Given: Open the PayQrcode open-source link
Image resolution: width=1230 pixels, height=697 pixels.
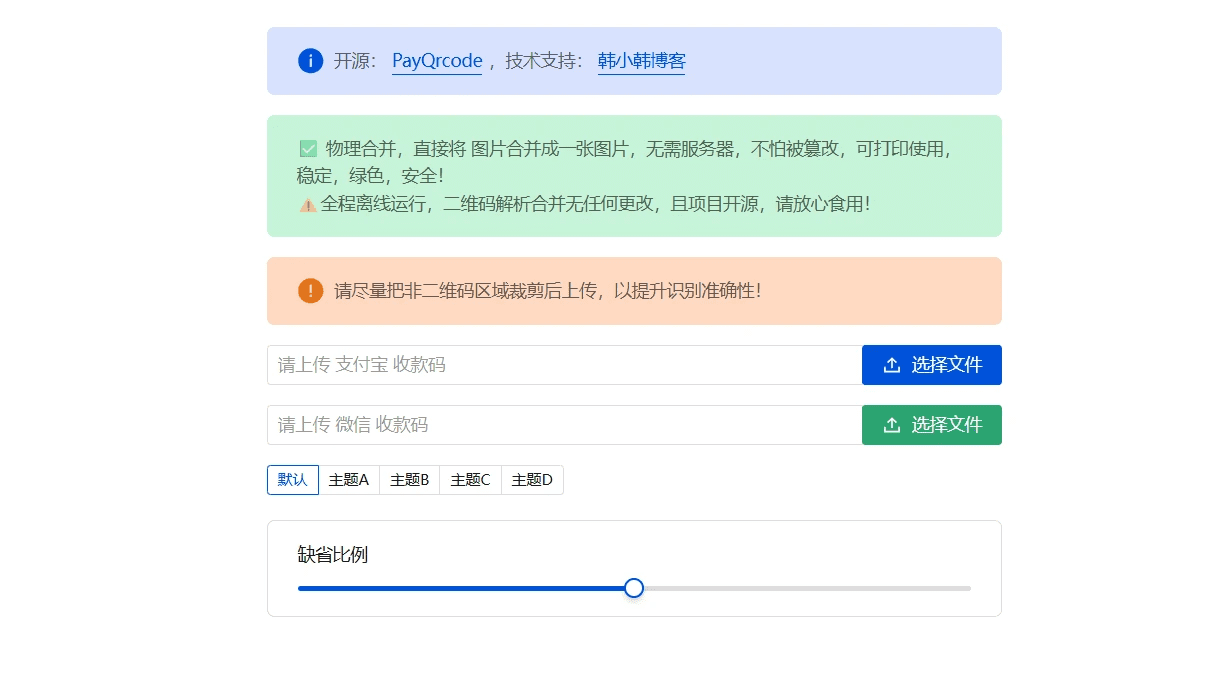Looking at the screenshot, I should click(437, 61).
